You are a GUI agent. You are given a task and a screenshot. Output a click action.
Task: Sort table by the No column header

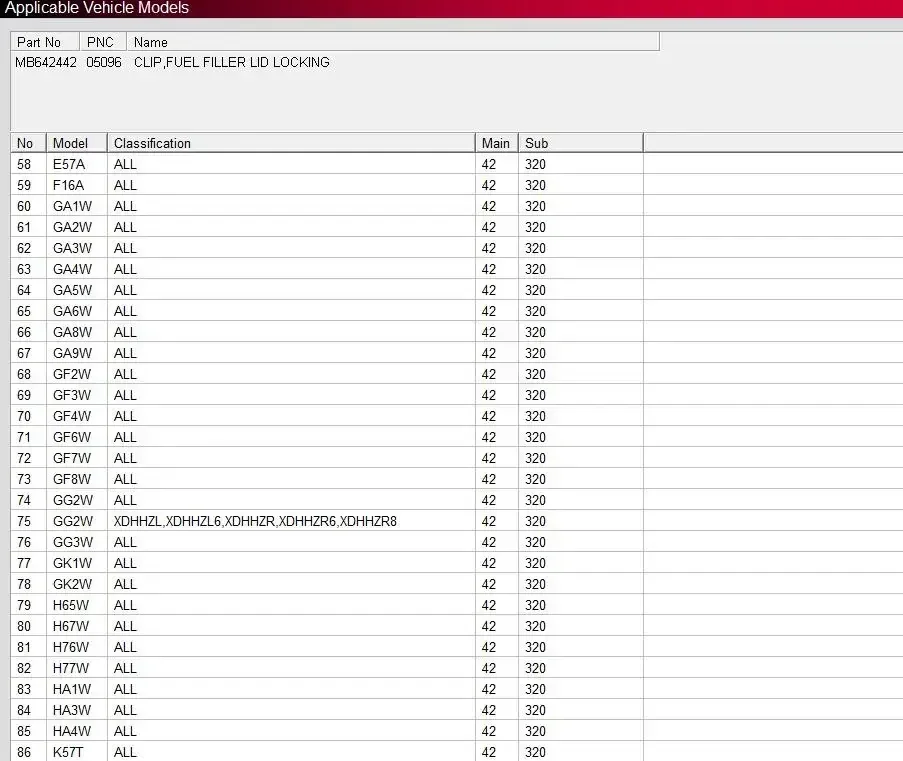click(x=28, y=143)
